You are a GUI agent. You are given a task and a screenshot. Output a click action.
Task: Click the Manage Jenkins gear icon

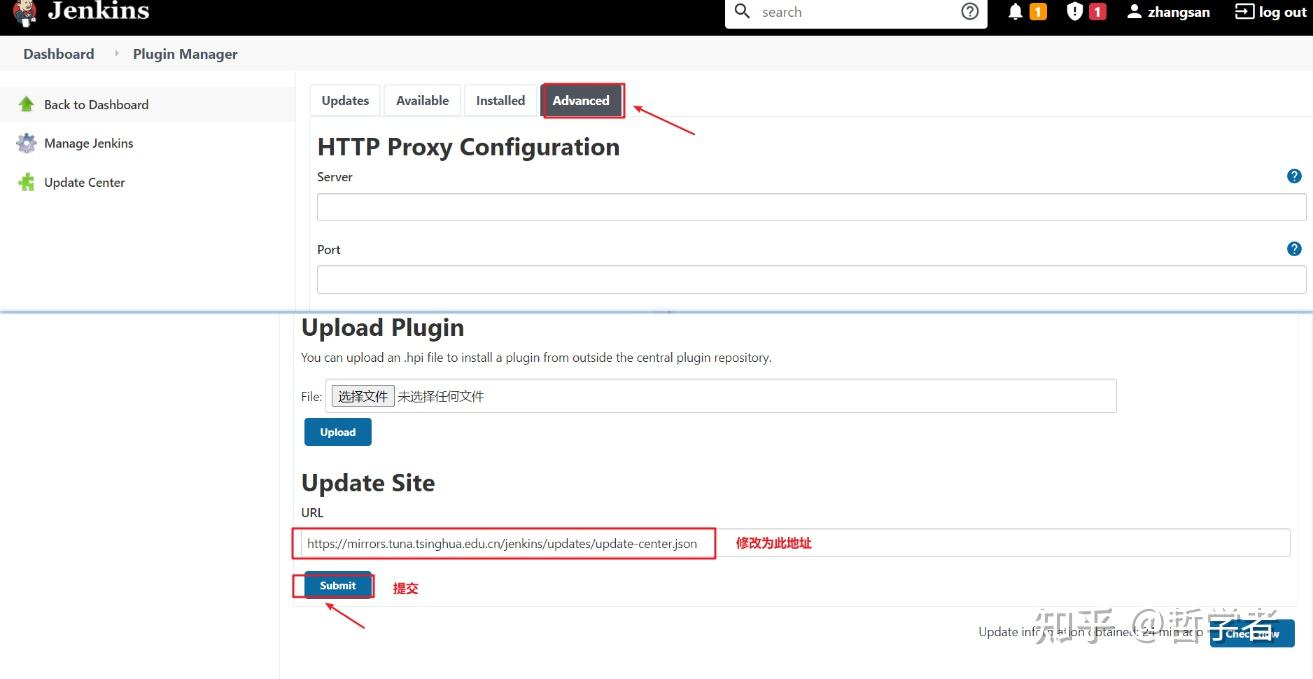tap(26, 143)
